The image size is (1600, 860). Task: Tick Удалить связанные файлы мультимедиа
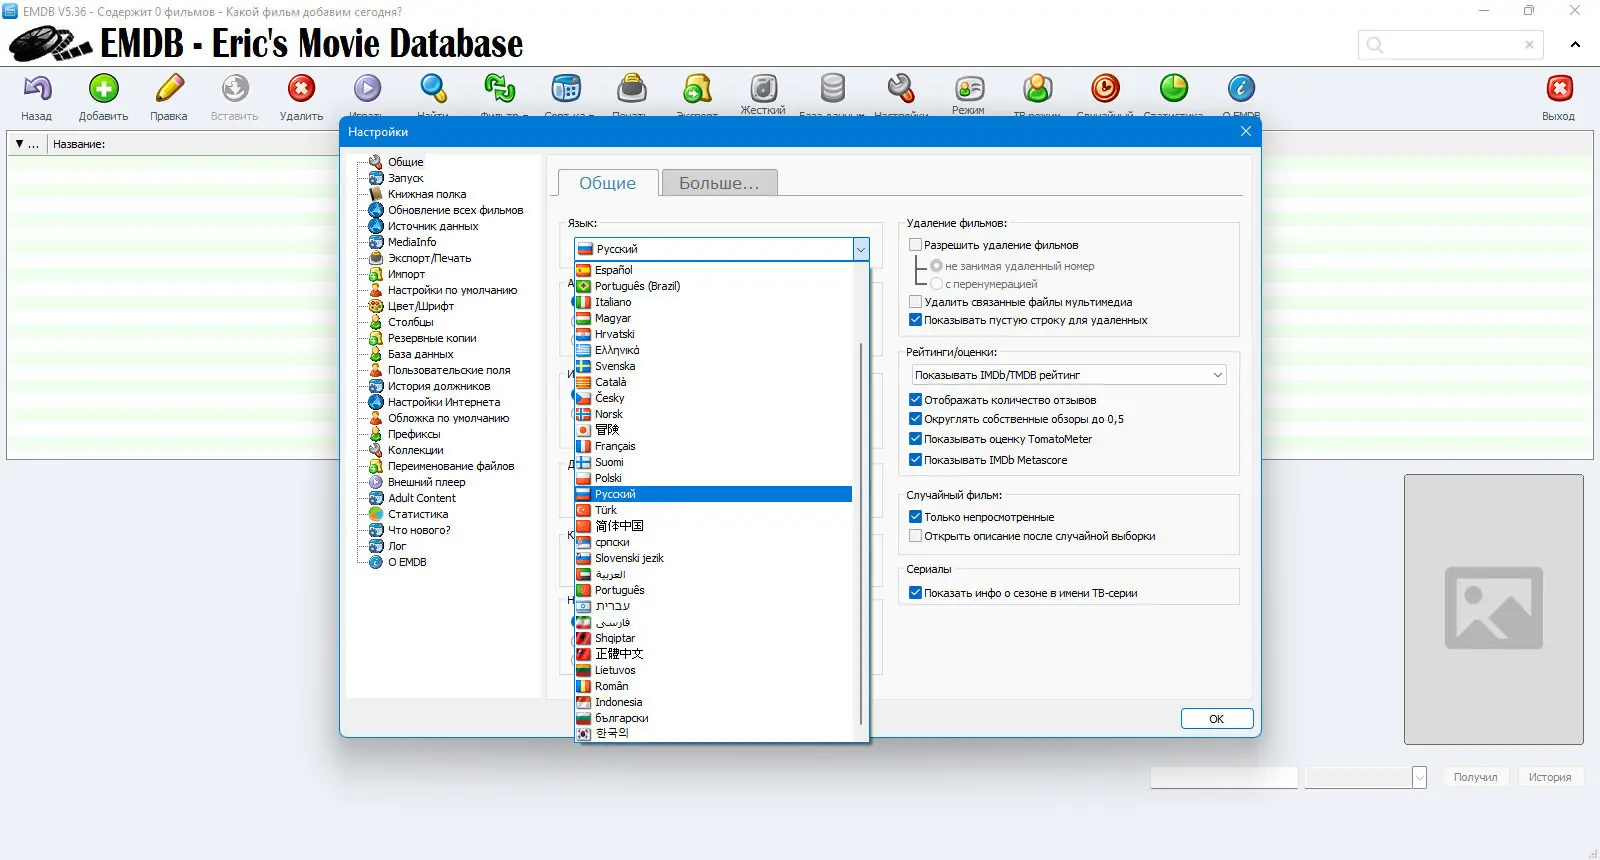(915, 302)
